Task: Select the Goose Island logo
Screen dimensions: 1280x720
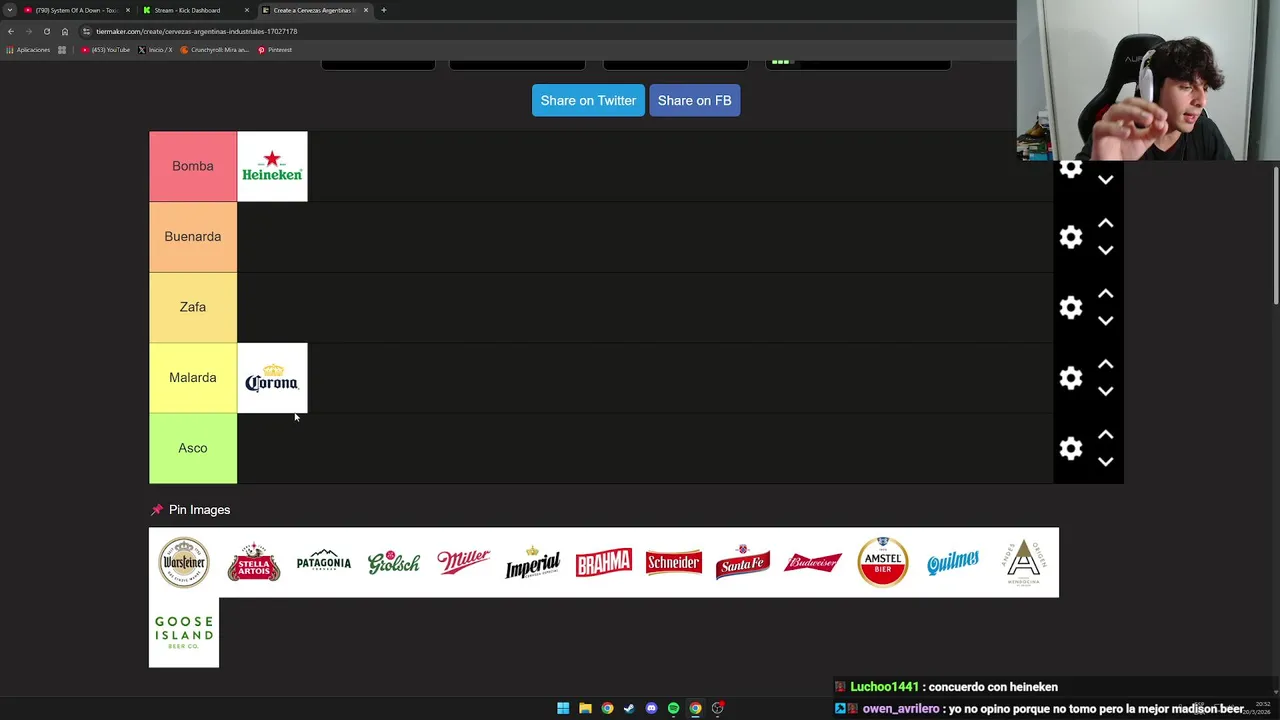Action: point(184,632)
